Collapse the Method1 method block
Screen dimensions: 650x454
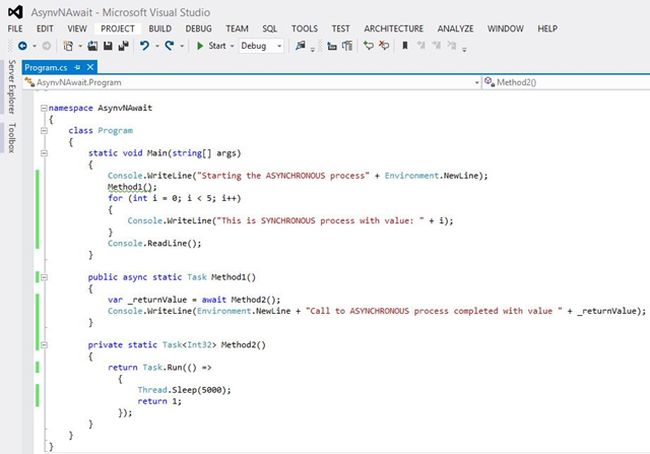pos(44,277)
